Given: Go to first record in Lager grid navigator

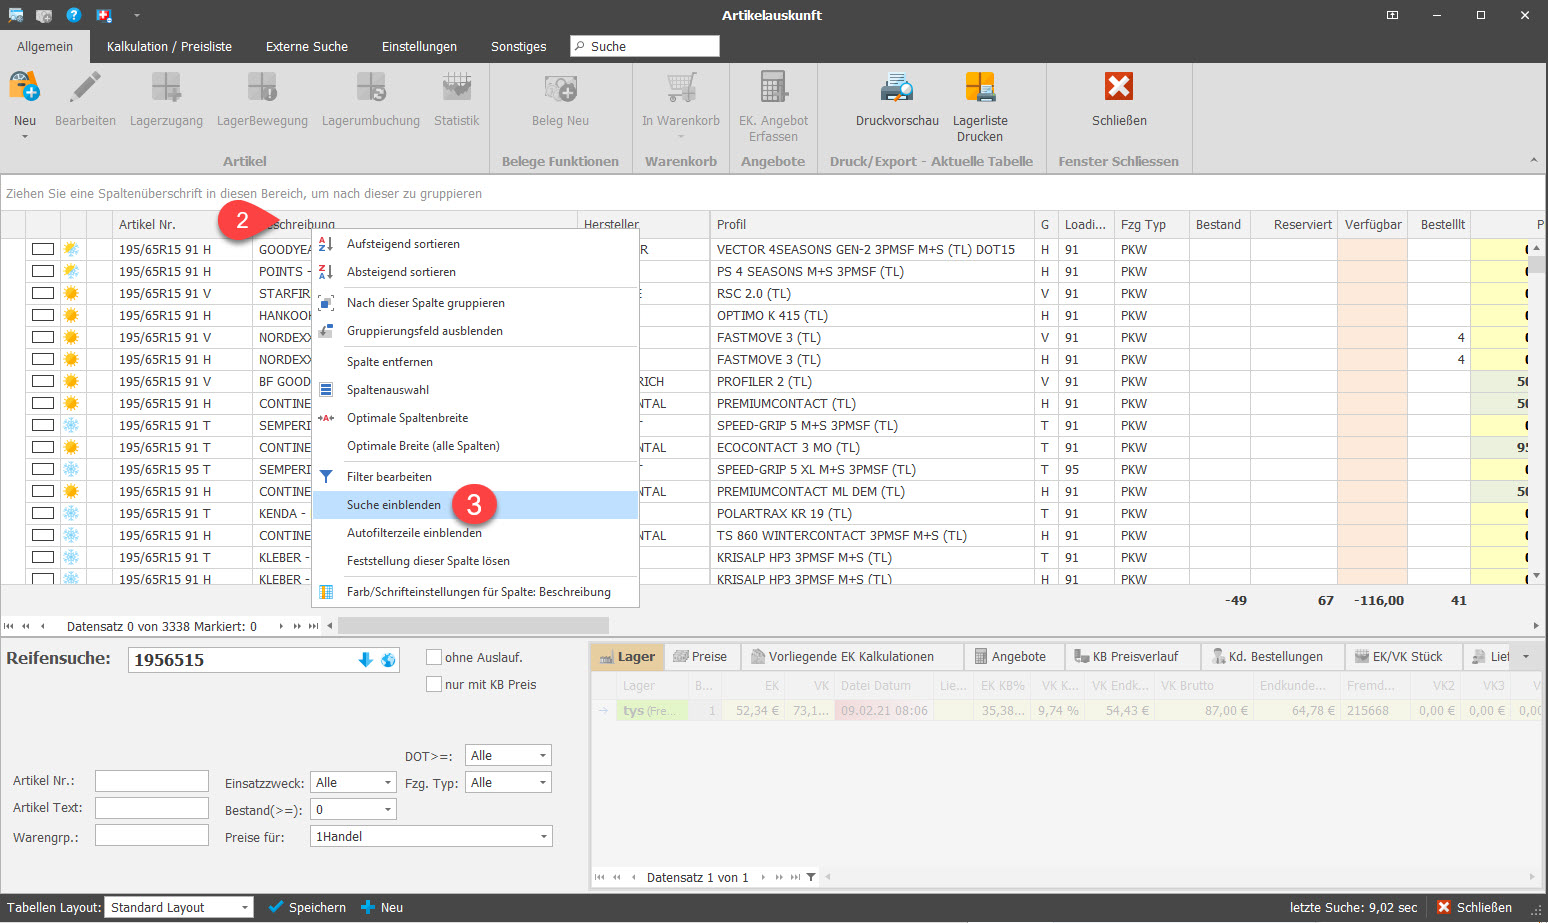Looking at the screenshot, I should click(599, 877).
